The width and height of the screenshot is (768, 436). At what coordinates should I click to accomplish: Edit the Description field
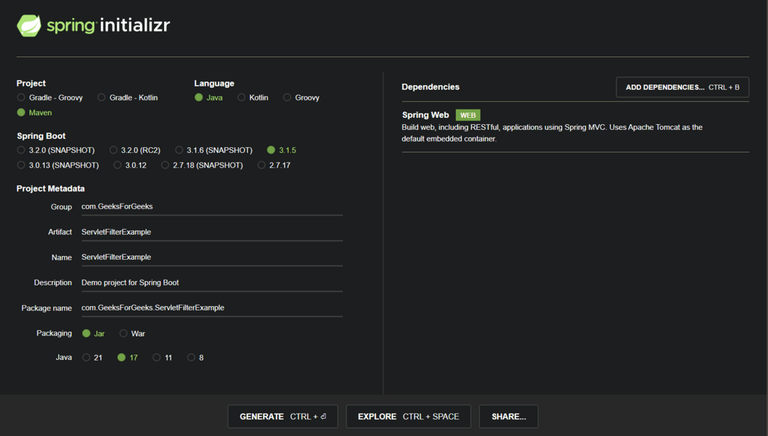pyautogui.click(x=212, y=283)
